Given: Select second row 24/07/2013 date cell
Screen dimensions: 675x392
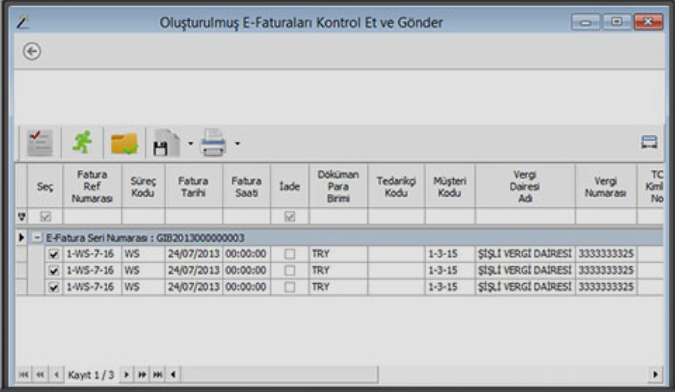Looking at the screenshot, I should coord(193,270).
